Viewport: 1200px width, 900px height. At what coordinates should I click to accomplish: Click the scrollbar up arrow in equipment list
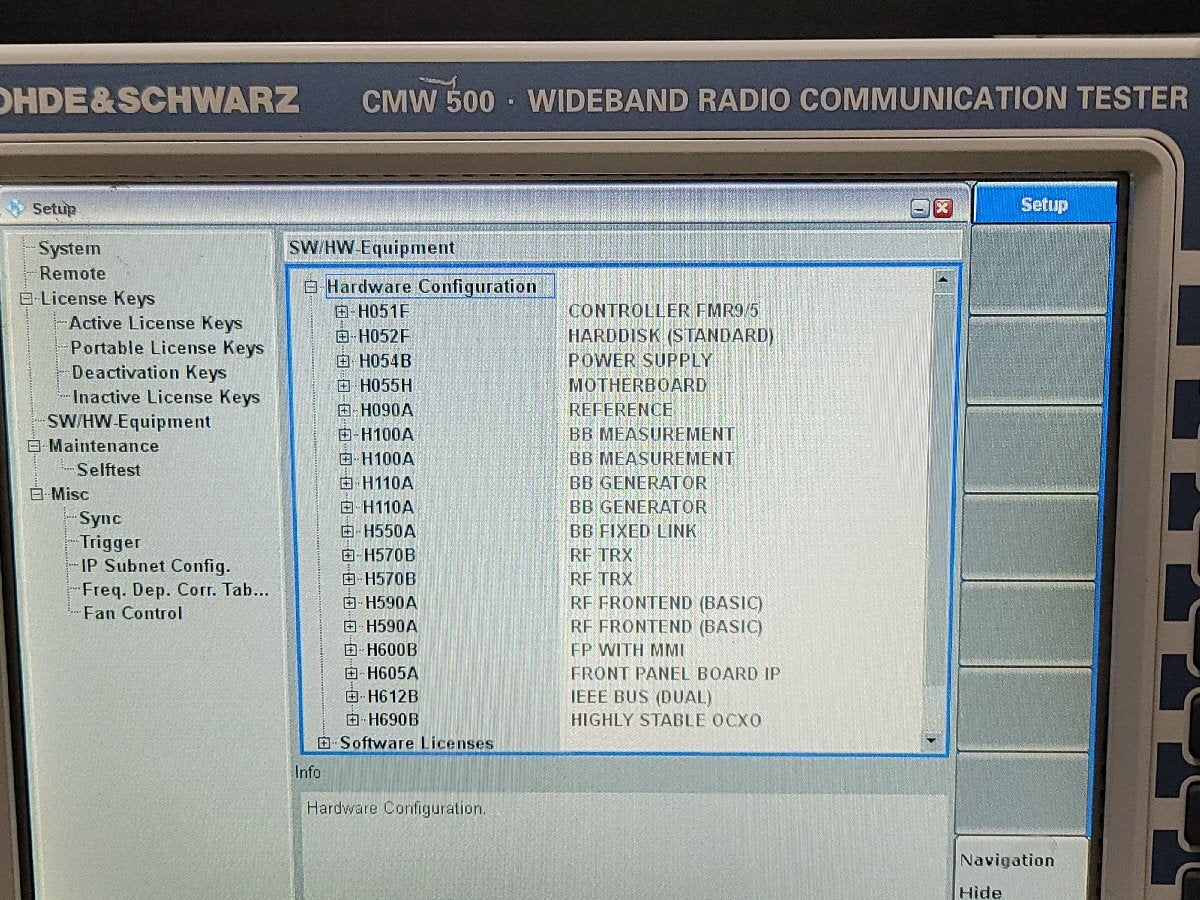[x=941, y=280]
